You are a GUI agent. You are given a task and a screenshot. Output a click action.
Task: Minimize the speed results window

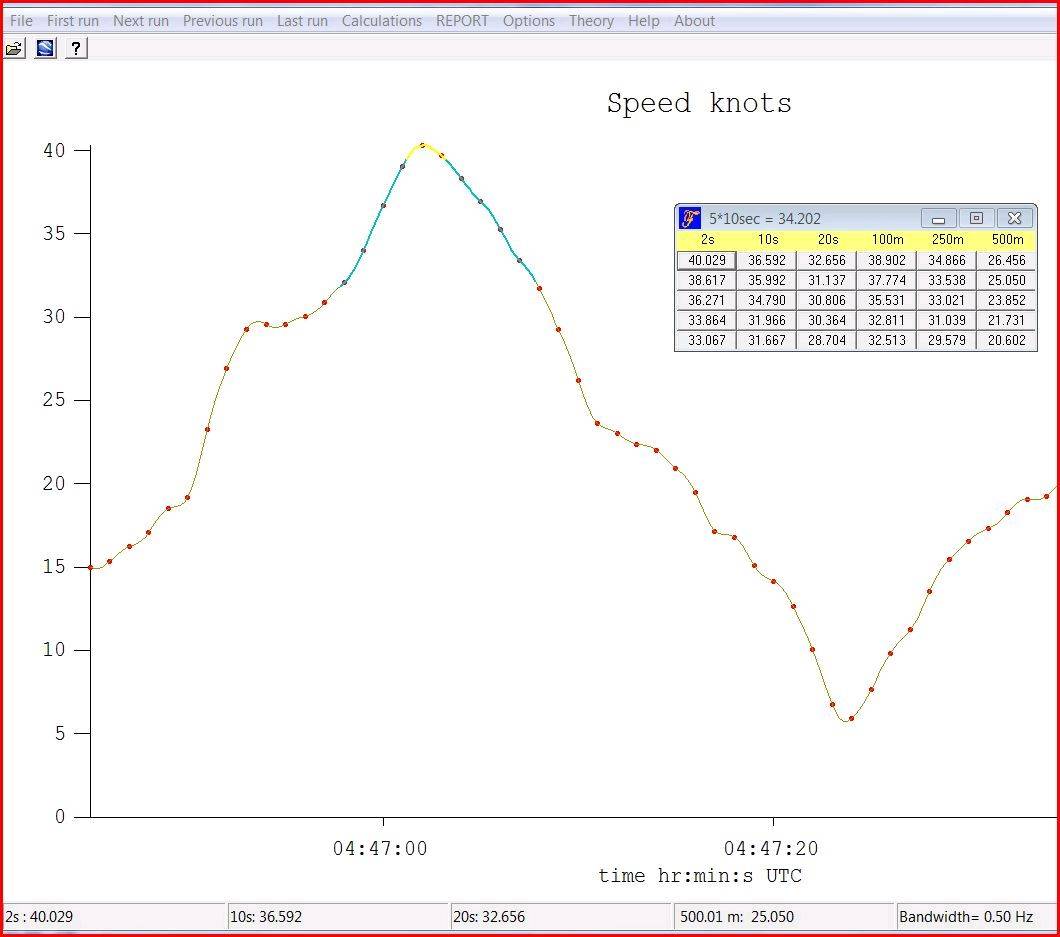938,218
